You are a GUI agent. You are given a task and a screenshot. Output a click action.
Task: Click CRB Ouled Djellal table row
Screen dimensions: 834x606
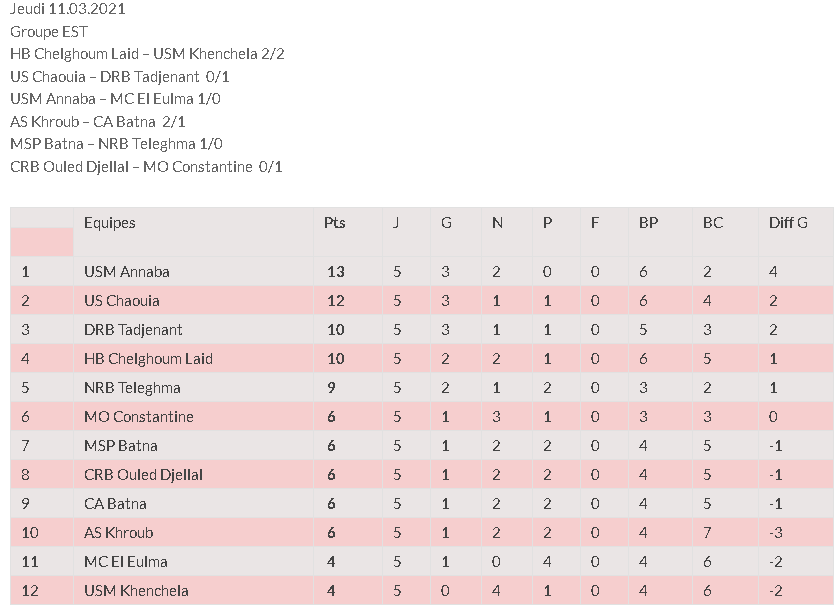click(x=422, y=475)
